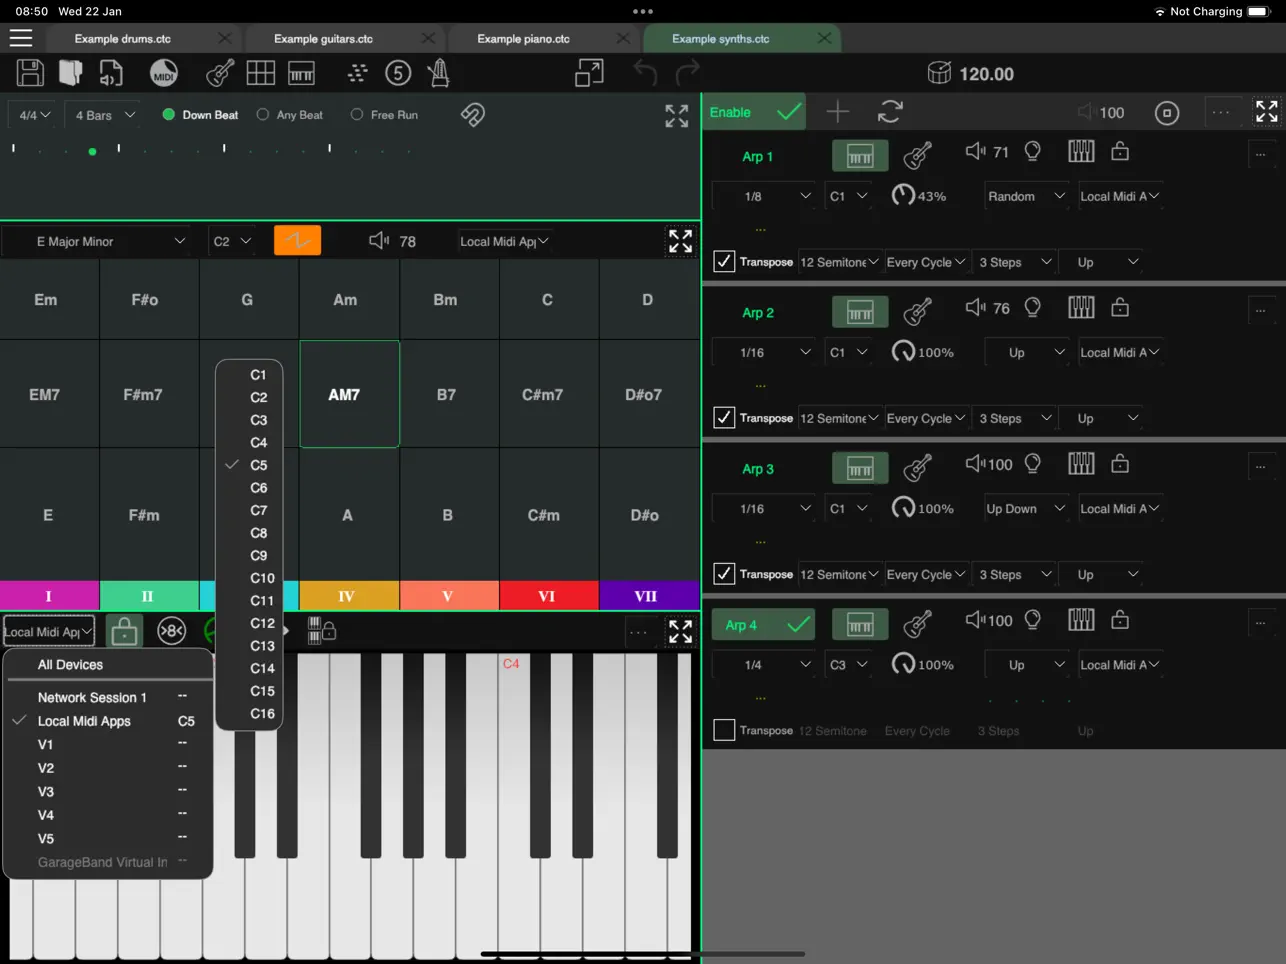Open the 4 Bars length dropdown

coord(105,115)
